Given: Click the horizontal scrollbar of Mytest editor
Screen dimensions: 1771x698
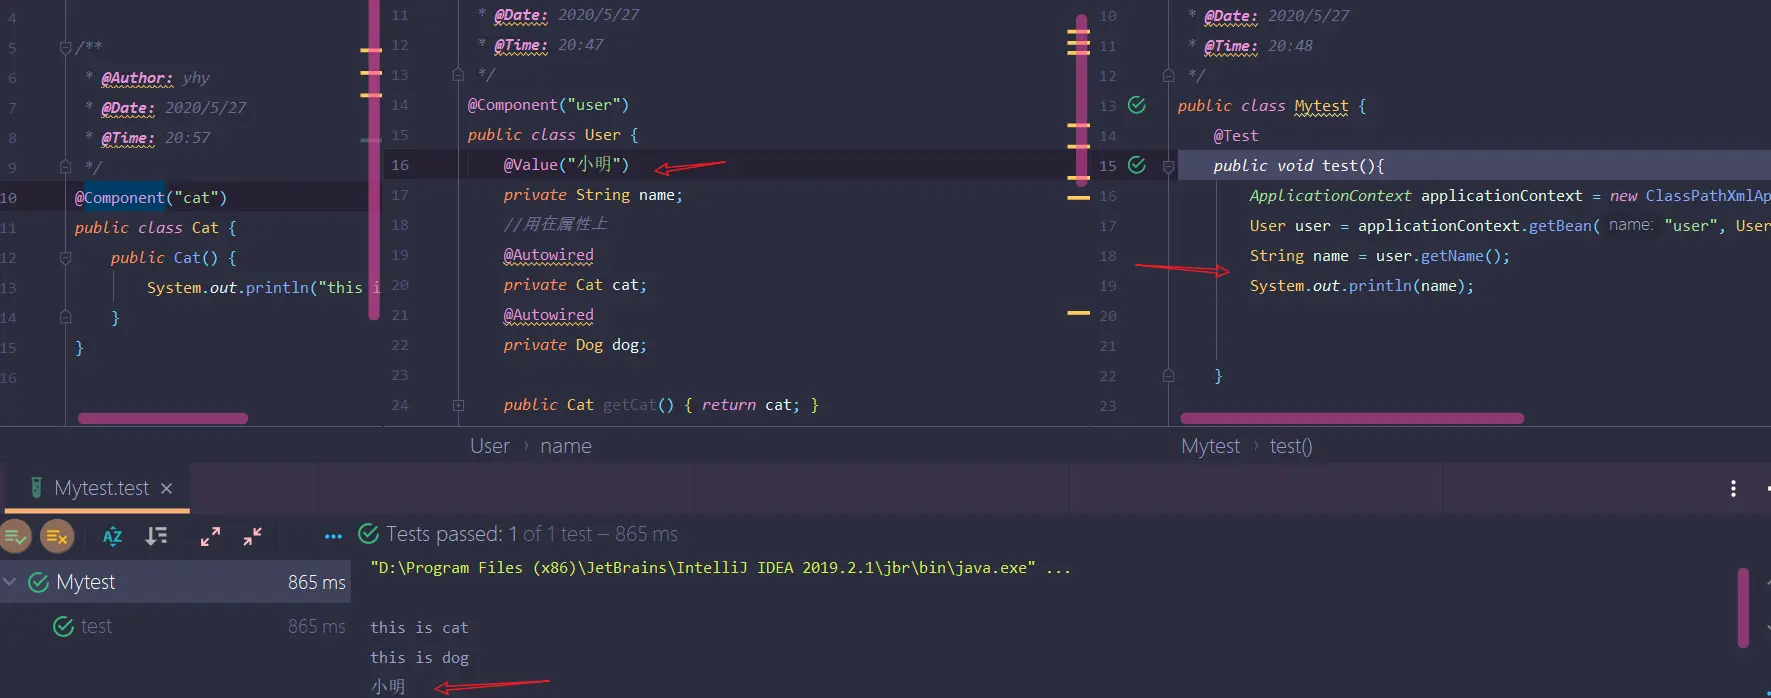Looking at the screenshot, I should tap(1352, 418).
